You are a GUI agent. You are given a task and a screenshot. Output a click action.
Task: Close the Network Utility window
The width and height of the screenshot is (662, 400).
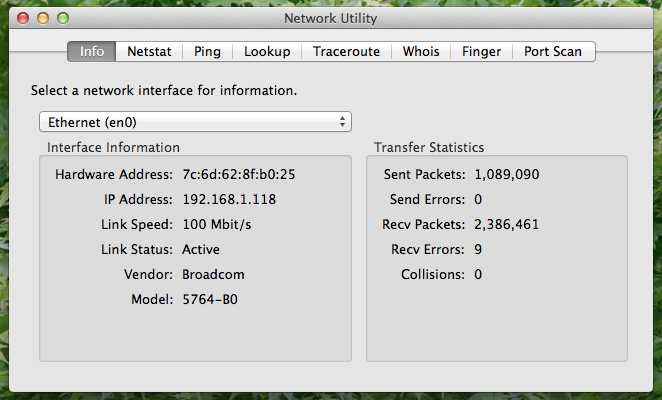[23, 18]
